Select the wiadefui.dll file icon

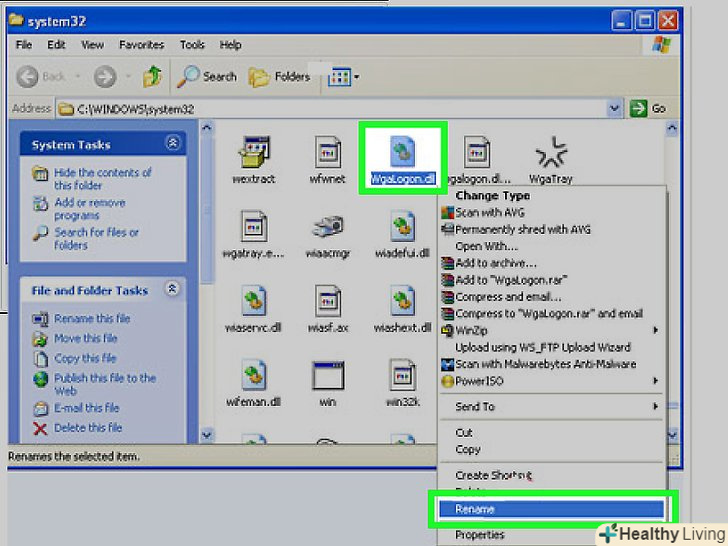tap(403, 227)
